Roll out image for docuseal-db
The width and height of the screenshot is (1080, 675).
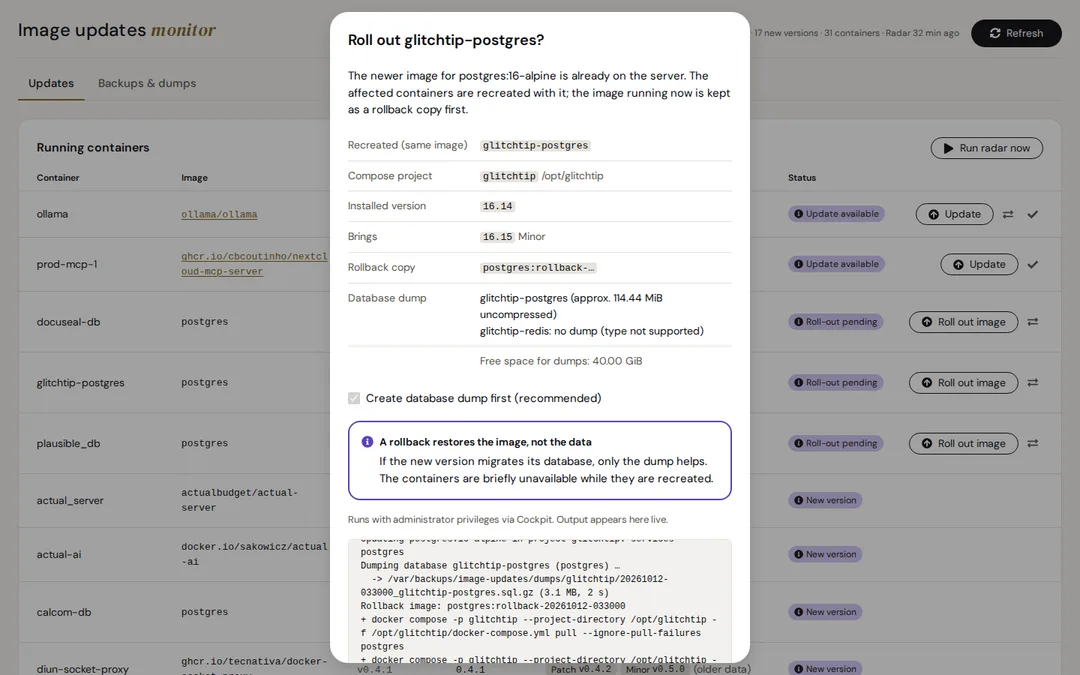coord(963,322)
